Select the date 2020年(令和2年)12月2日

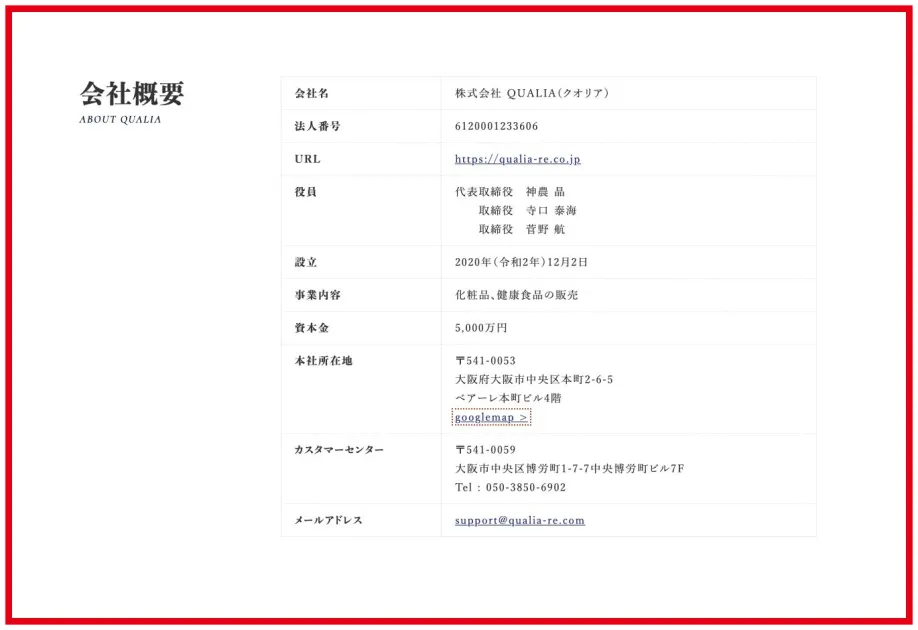coord(521,262)
